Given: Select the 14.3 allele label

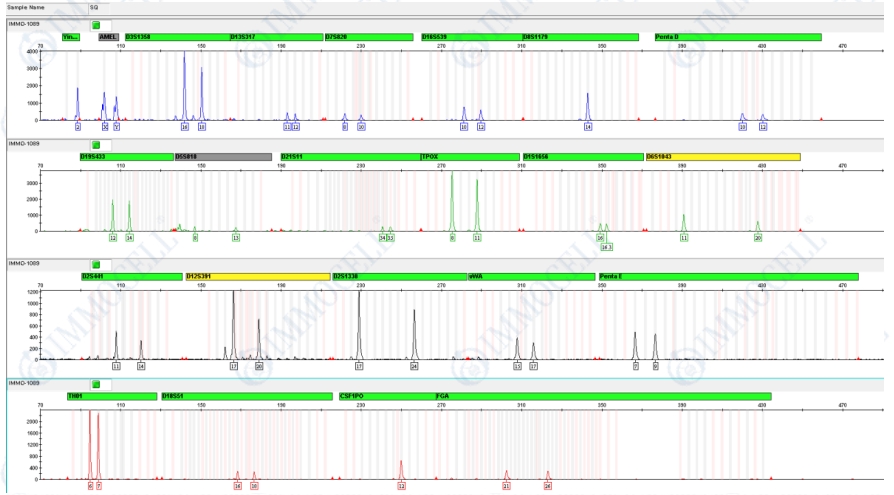Looking at the screenshot, I should (606, 246).
